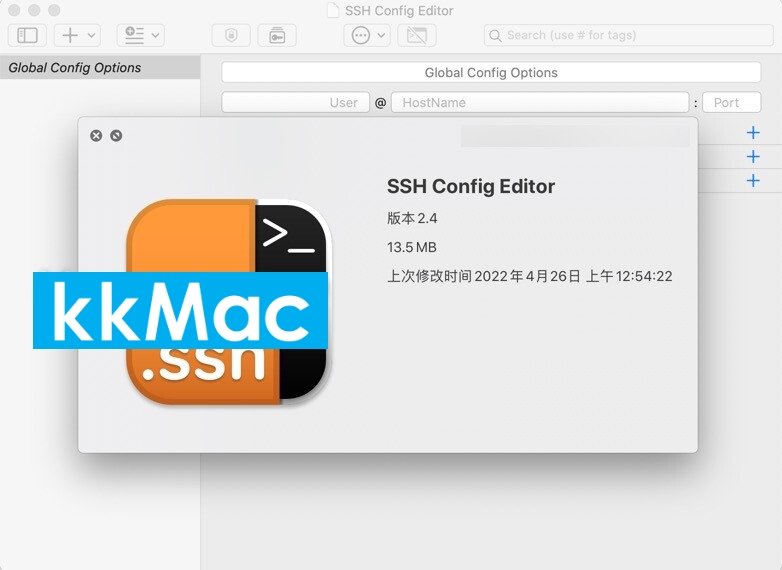Image resolution: width=782 pixels, height=570 pixels.
Task: Open the key manager icon in toolbar
Action: [277, 35]
